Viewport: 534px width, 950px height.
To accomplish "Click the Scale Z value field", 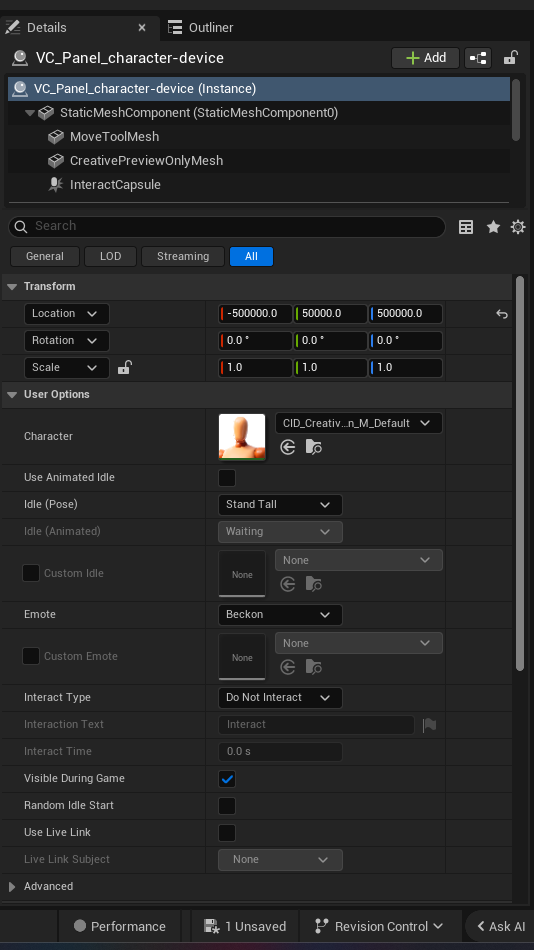I will point(406,368).
